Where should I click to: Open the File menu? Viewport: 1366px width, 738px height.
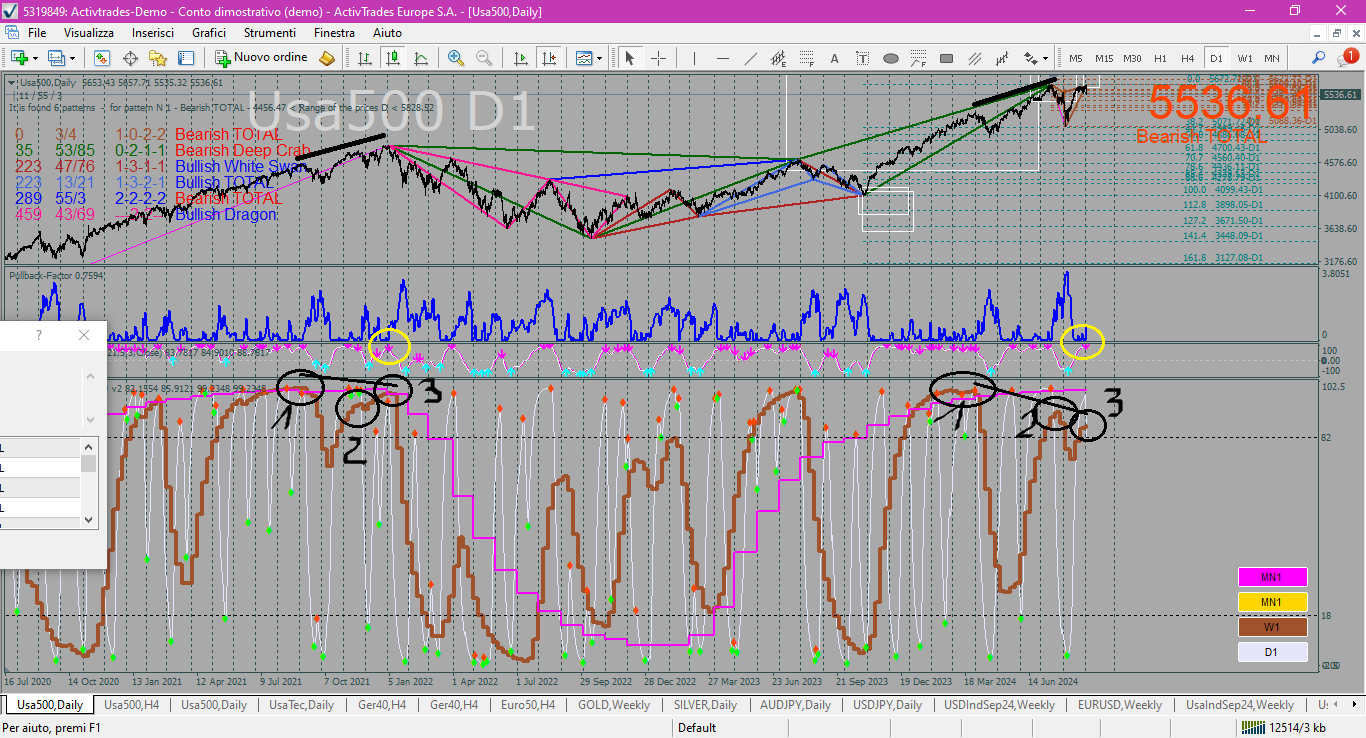[x=37, y=33]
